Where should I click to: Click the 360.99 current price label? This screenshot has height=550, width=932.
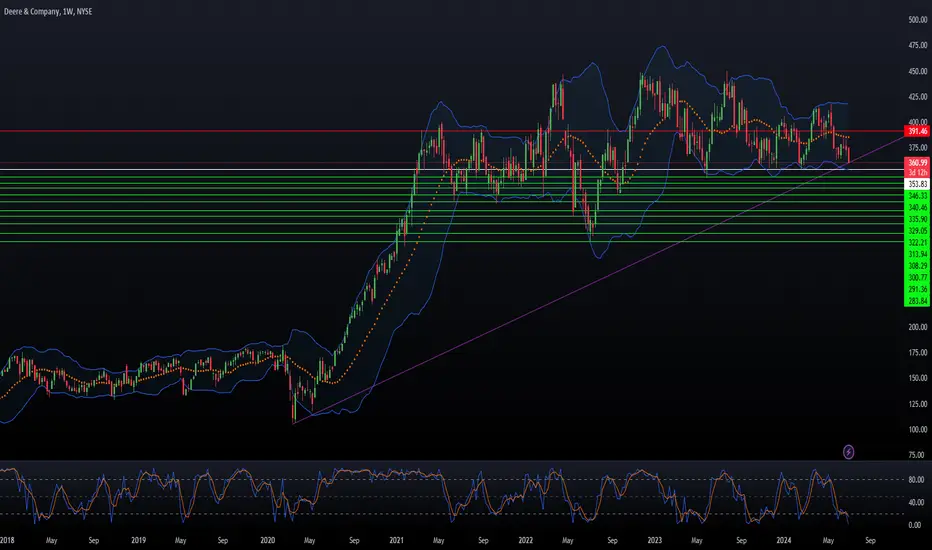coord(917,162)
